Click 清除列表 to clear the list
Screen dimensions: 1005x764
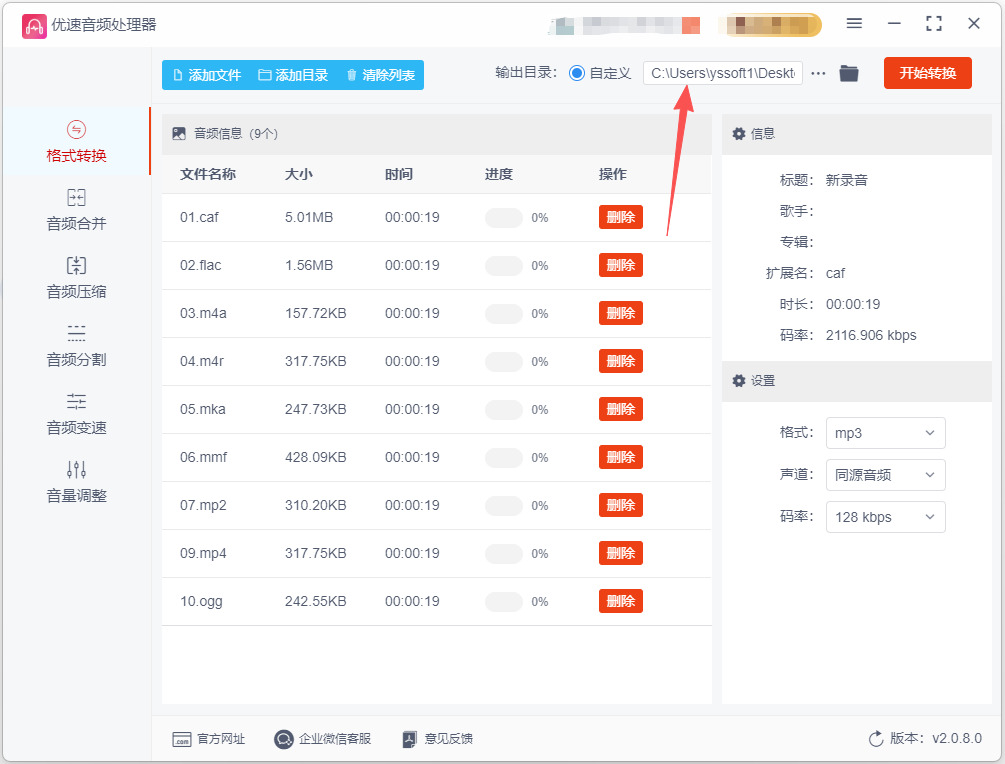[x=381, y=75]
